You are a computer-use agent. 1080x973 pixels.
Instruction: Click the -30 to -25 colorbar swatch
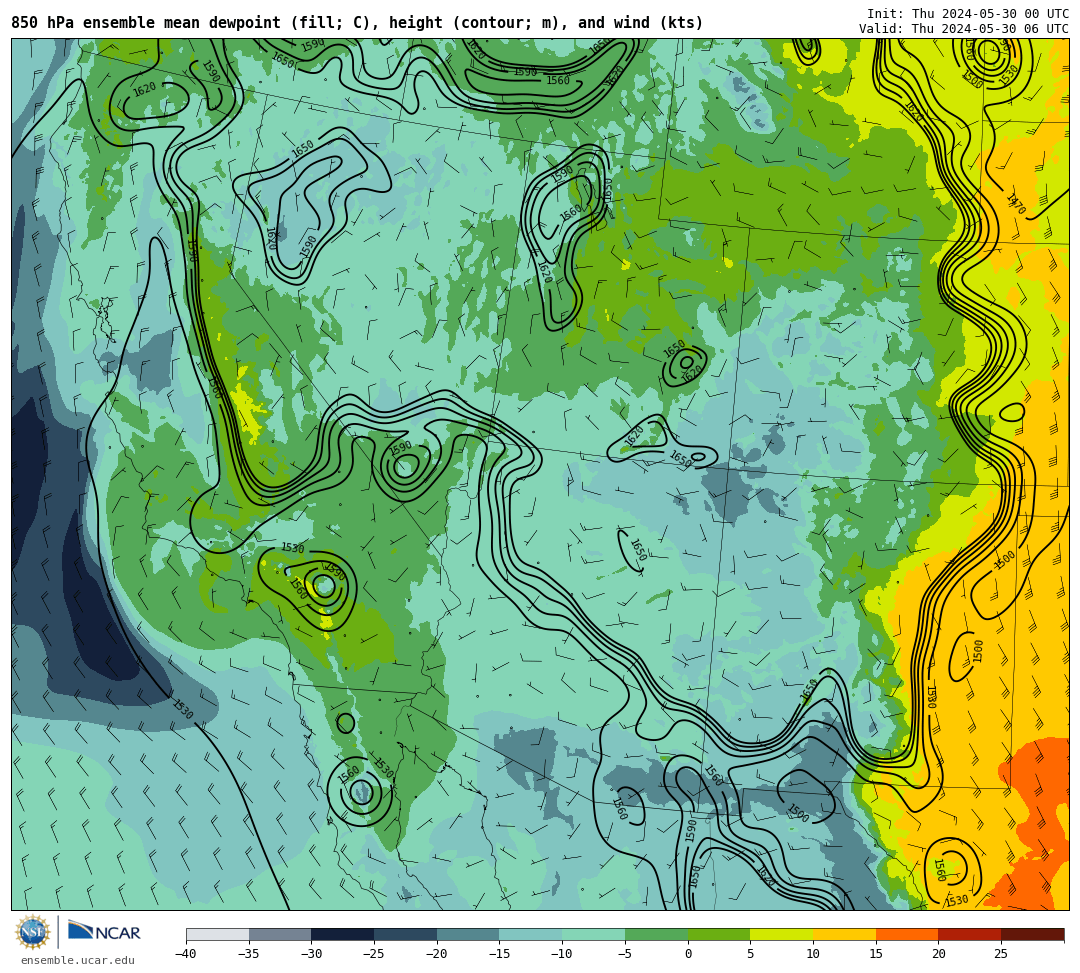(x=343, y=934)
